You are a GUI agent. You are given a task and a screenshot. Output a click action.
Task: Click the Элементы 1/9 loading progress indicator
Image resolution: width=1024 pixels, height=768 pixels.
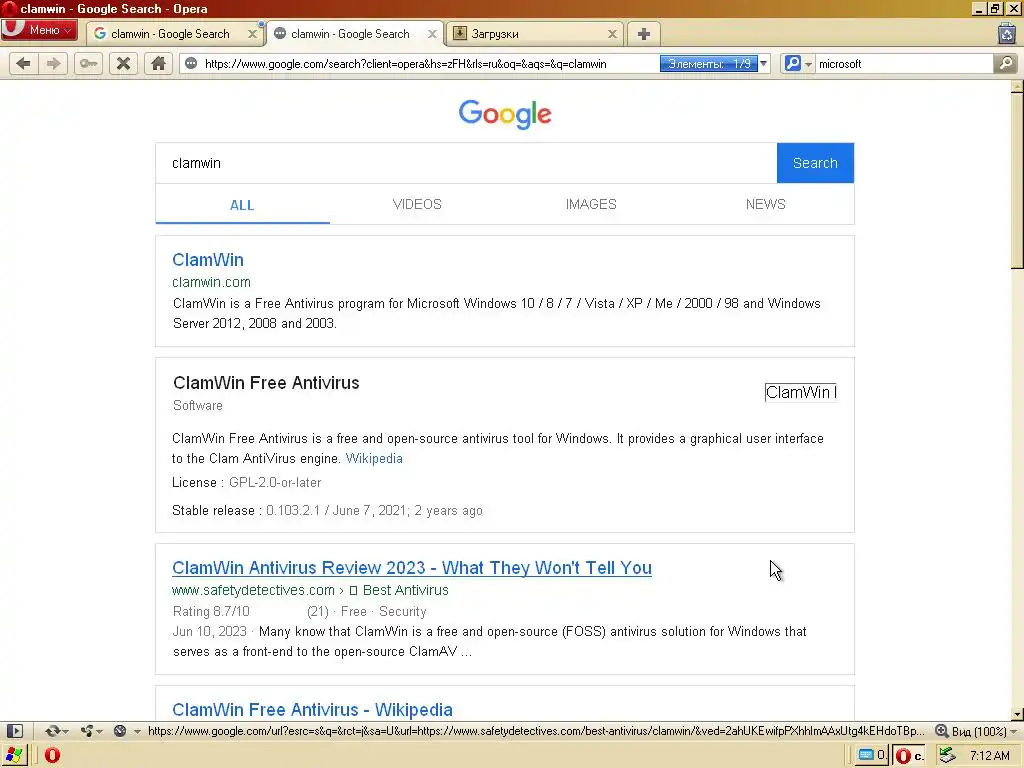click(709, 64)
